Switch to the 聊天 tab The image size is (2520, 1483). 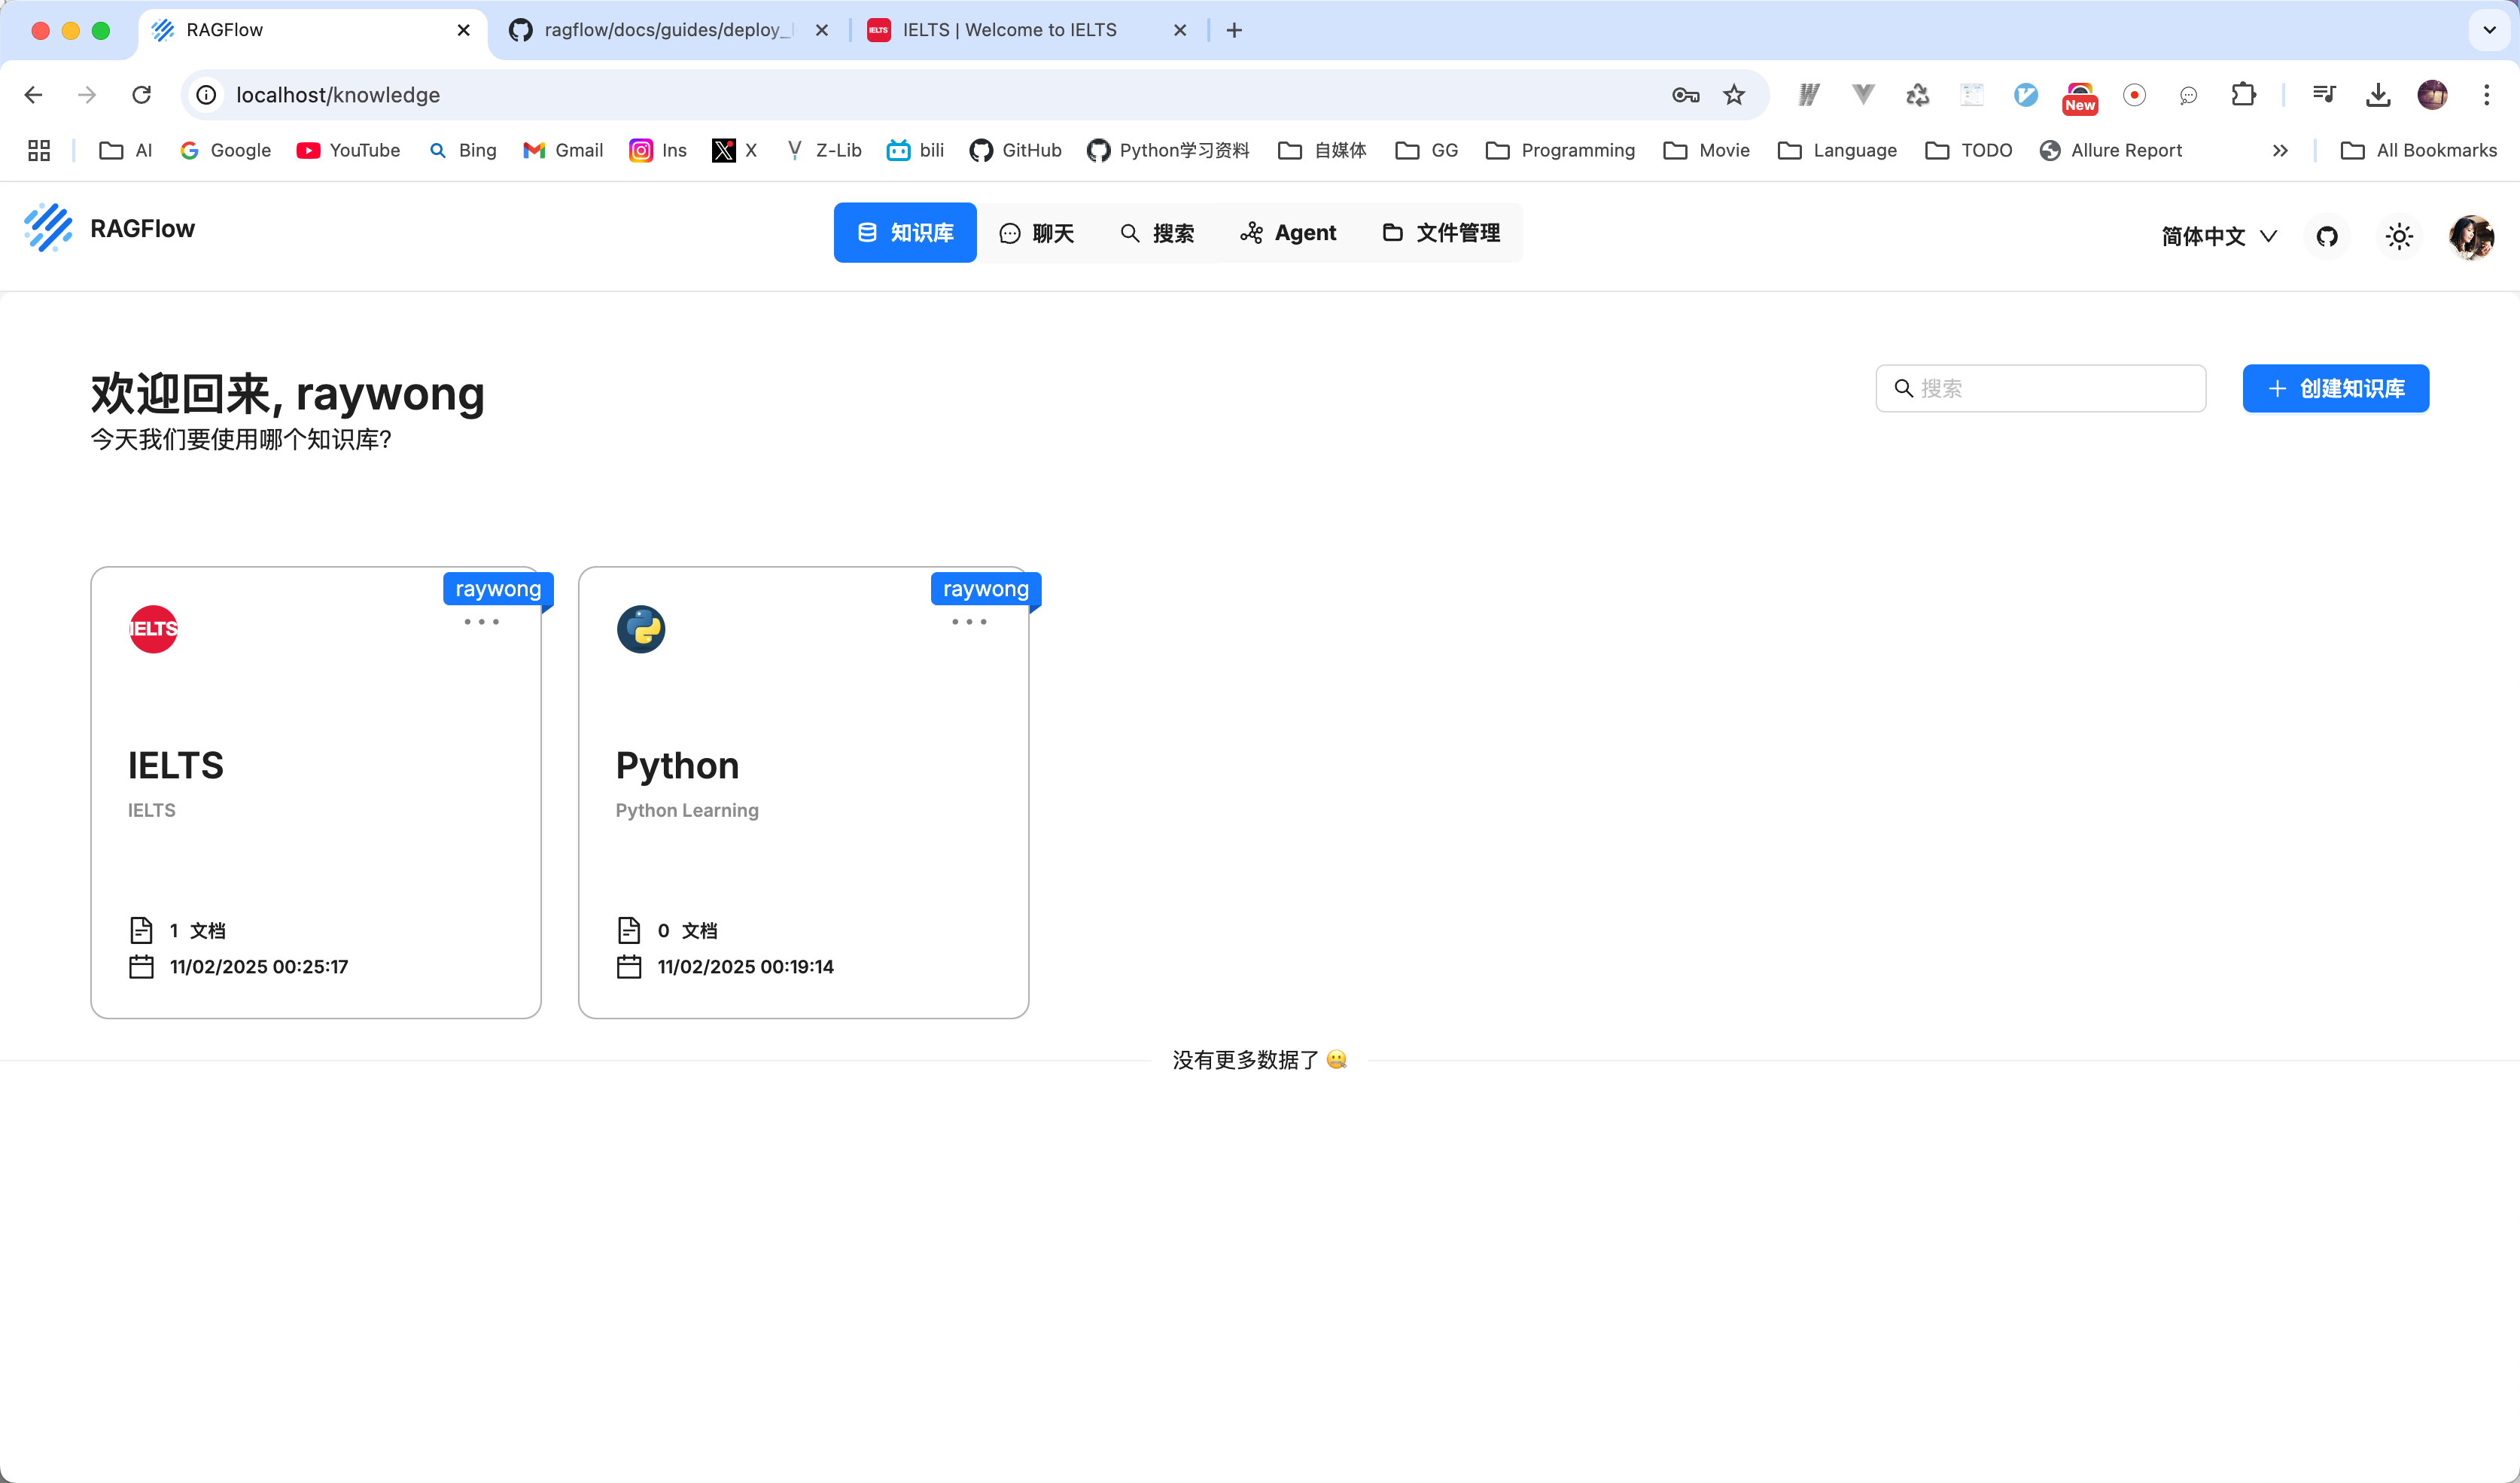click(x=1037, y=233)
